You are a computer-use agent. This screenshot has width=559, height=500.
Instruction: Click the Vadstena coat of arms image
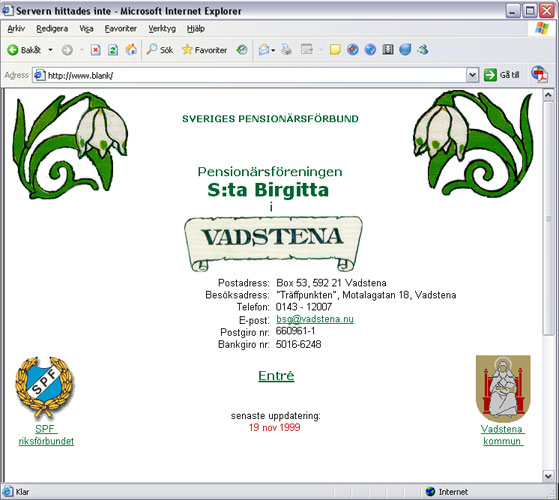(503, 388)
